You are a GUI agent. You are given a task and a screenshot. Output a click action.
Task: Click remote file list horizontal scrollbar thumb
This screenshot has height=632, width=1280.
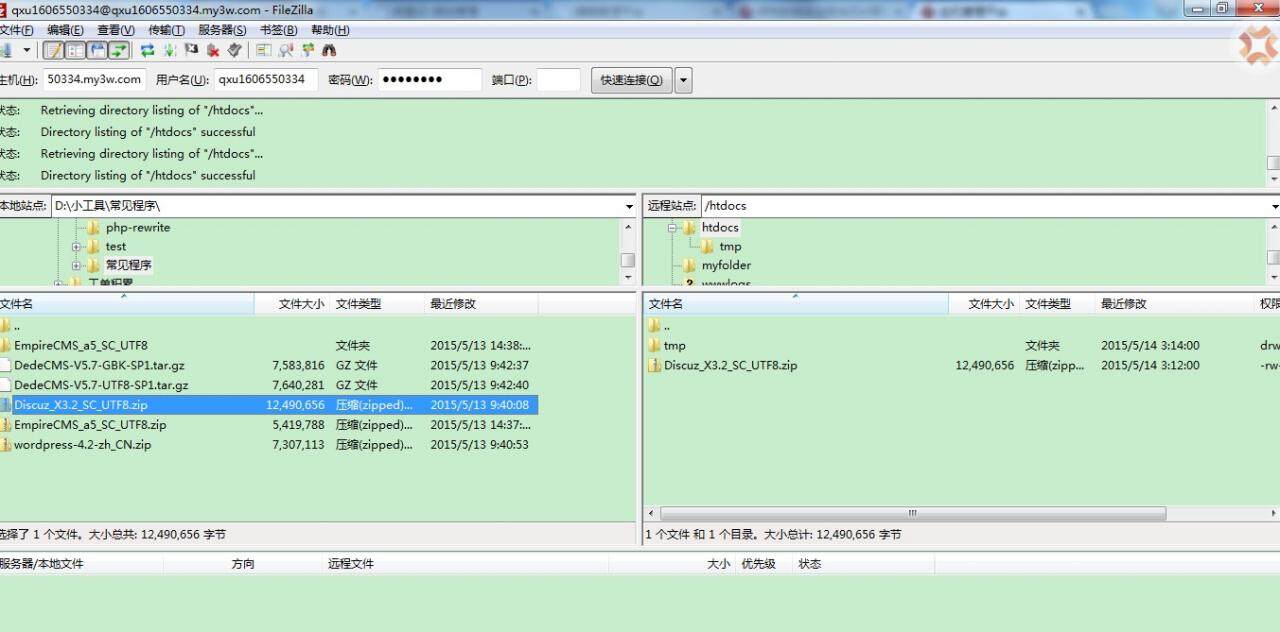coord(913,513)
